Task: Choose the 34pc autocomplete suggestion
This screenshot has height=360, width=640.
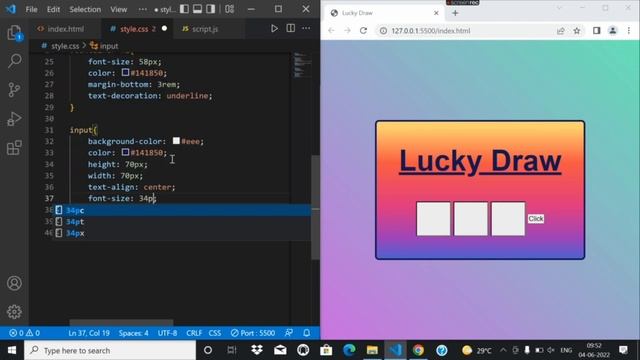Action: (183, 210)
